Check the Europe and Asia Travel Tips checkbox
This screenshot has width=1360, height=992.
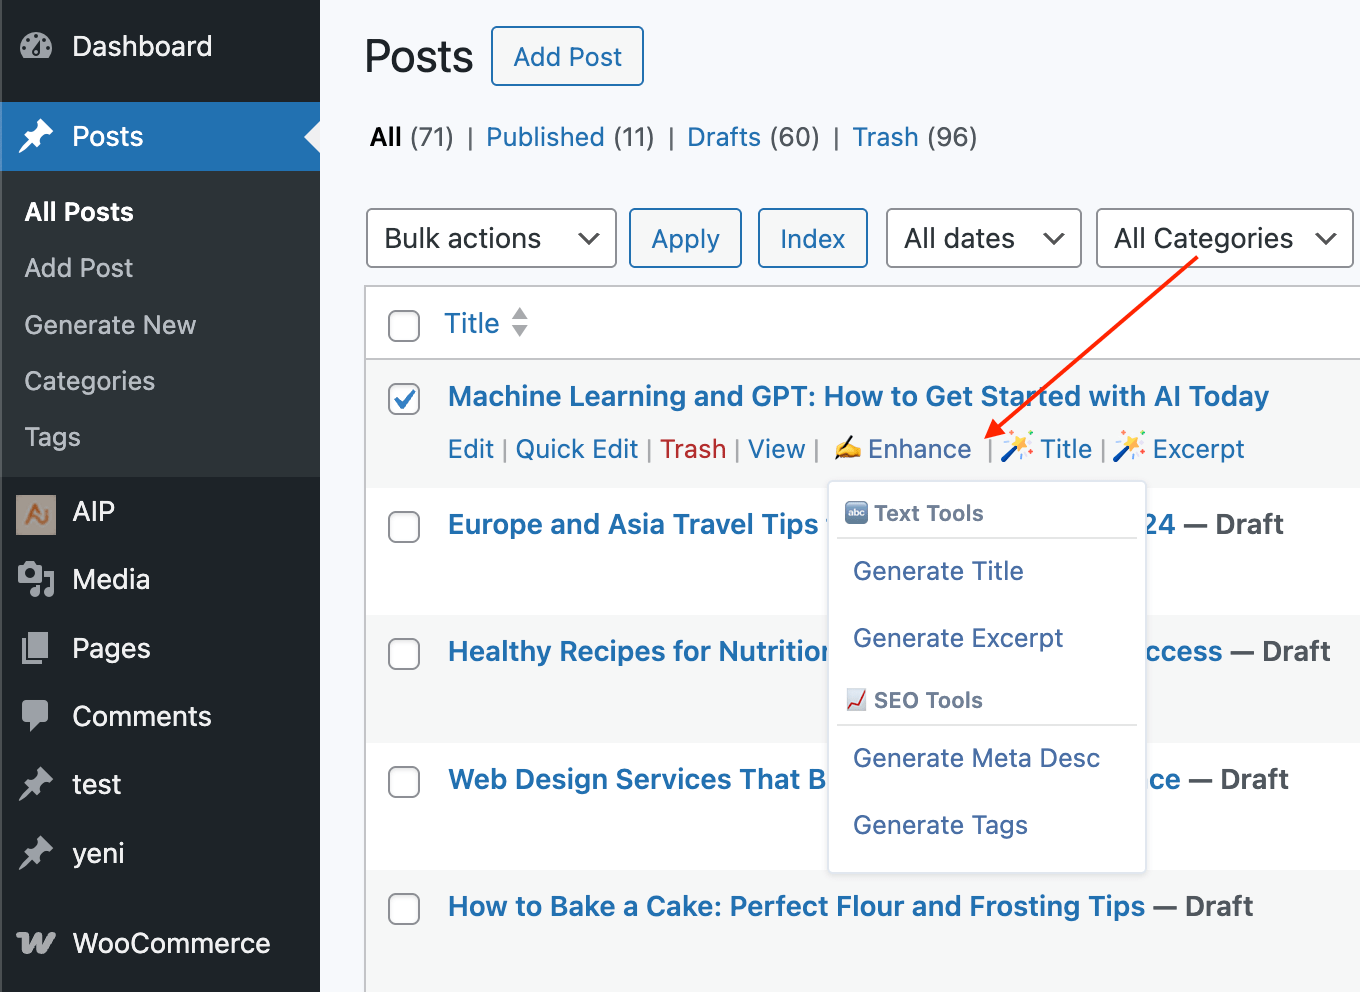pos(404,526)
